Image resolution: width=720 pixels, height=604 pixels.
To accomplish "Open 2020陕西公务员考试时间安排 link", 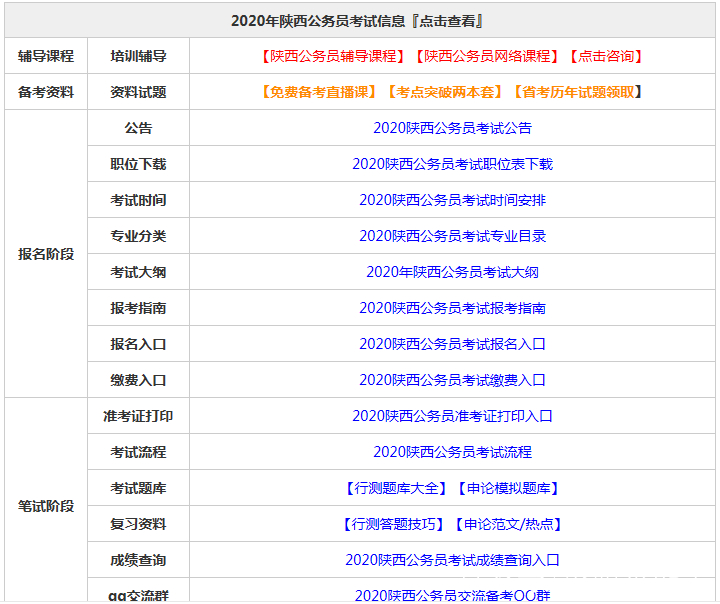I will tap(452, 200).
